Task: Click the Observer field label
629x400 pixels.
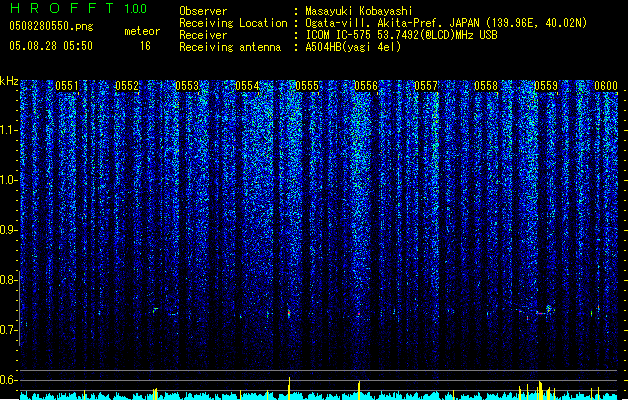Action: click(203, 11)
